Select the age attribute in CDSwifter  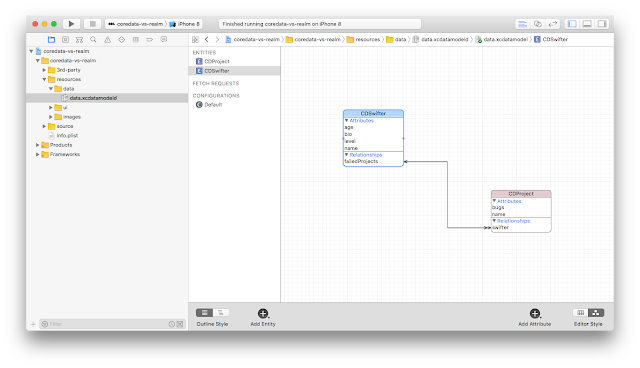coord(349,127)
